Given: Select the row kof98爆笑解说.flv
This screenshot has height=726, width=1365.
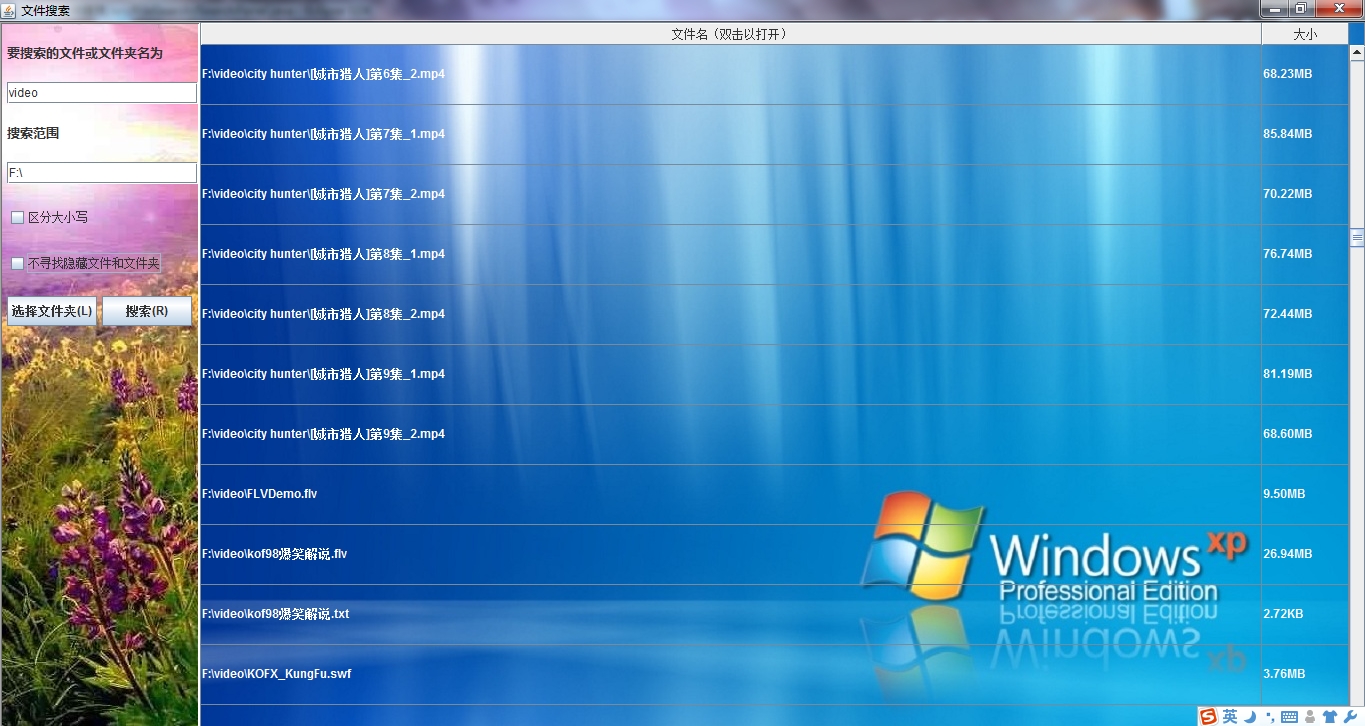Looking at the screenshot, I should pos(731,555).
